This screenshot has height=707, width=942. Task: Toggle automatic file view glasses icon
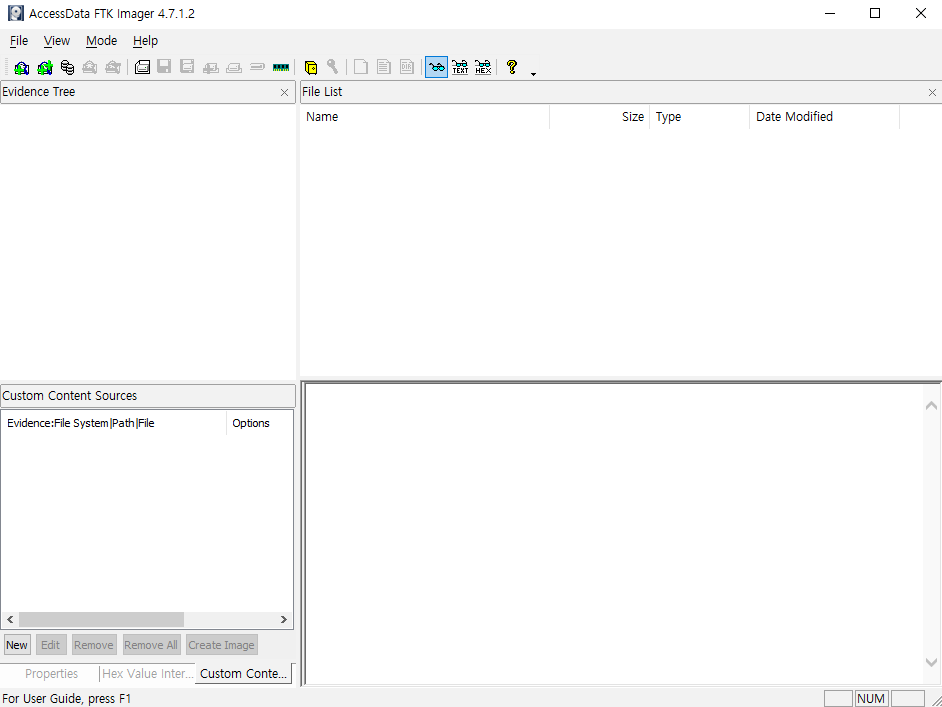click(437, 67)
